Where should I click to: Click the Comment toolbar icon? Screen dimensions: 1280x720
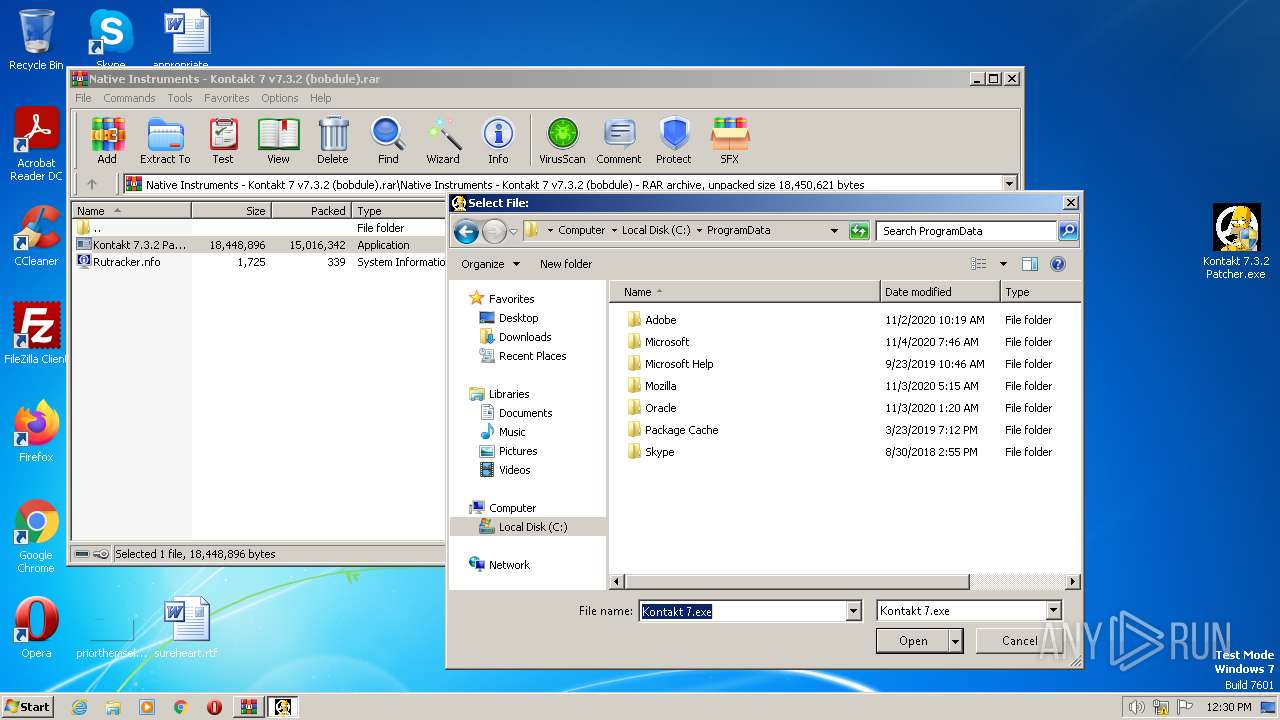(x=619, y=140)
